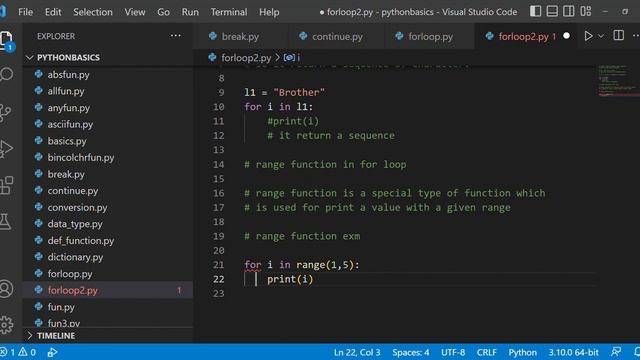Open the Extensions view

(6, 185)
